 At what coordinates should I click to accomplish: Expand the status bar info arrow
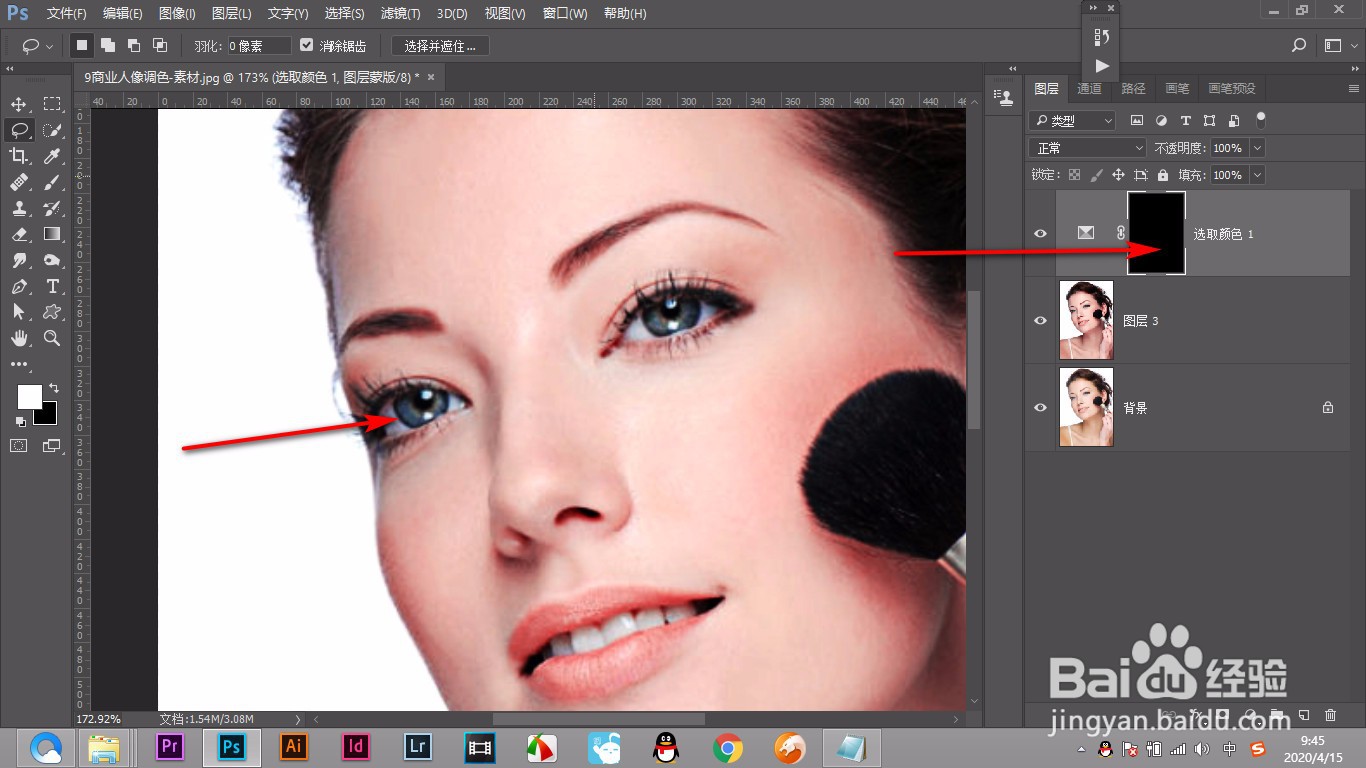click(297, 719)
